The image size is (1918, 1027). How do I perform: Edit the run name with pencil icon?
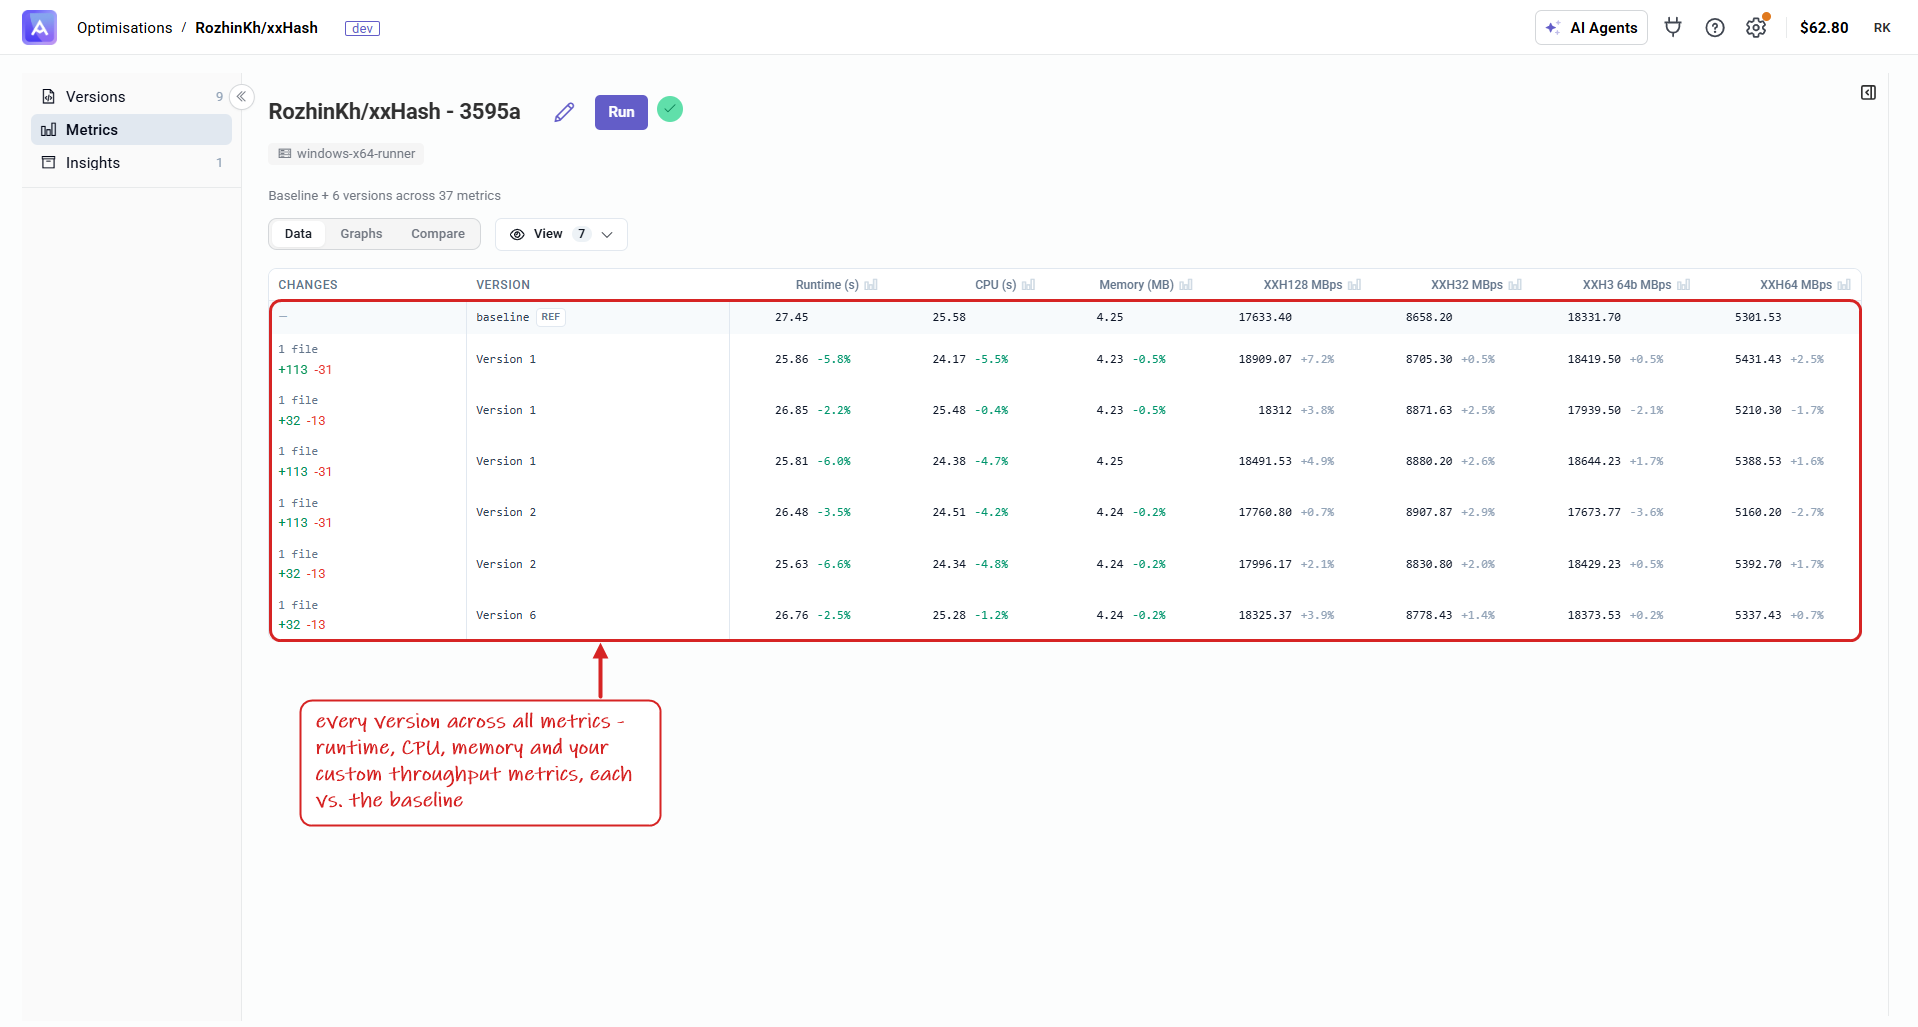(564, 112)
